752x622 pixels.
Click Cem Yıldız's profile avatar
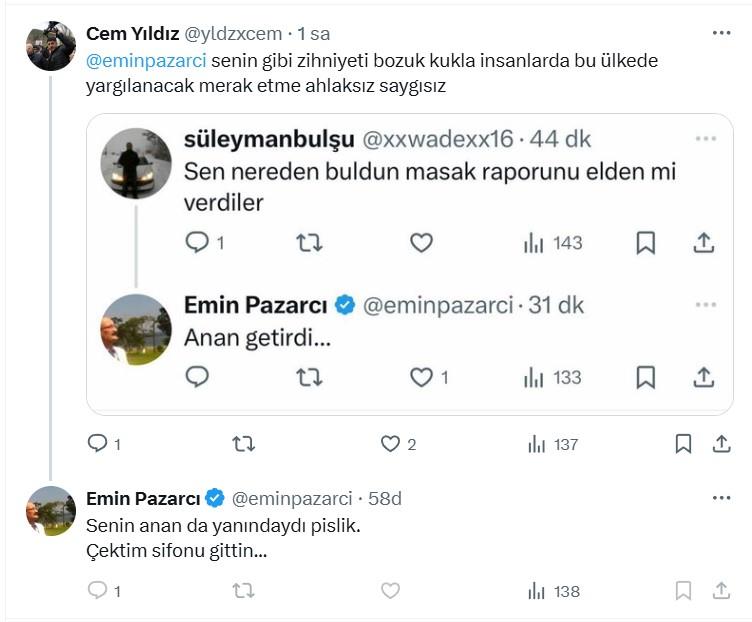(50, 46)
